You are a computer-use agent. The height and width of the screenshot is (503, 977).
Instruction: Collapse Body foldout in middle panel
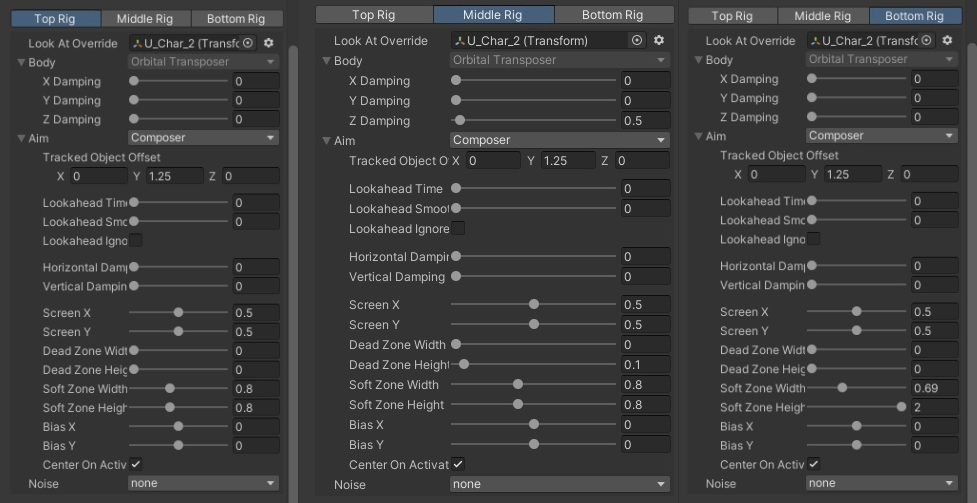(x=326, y=61)
